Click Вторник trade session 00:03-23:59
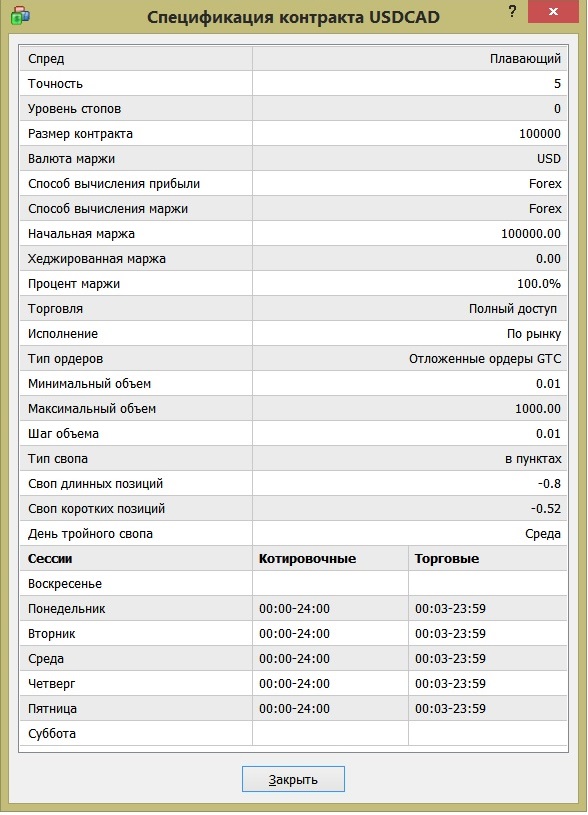Viewport: 588px width, 815px height. coord(450,634)
